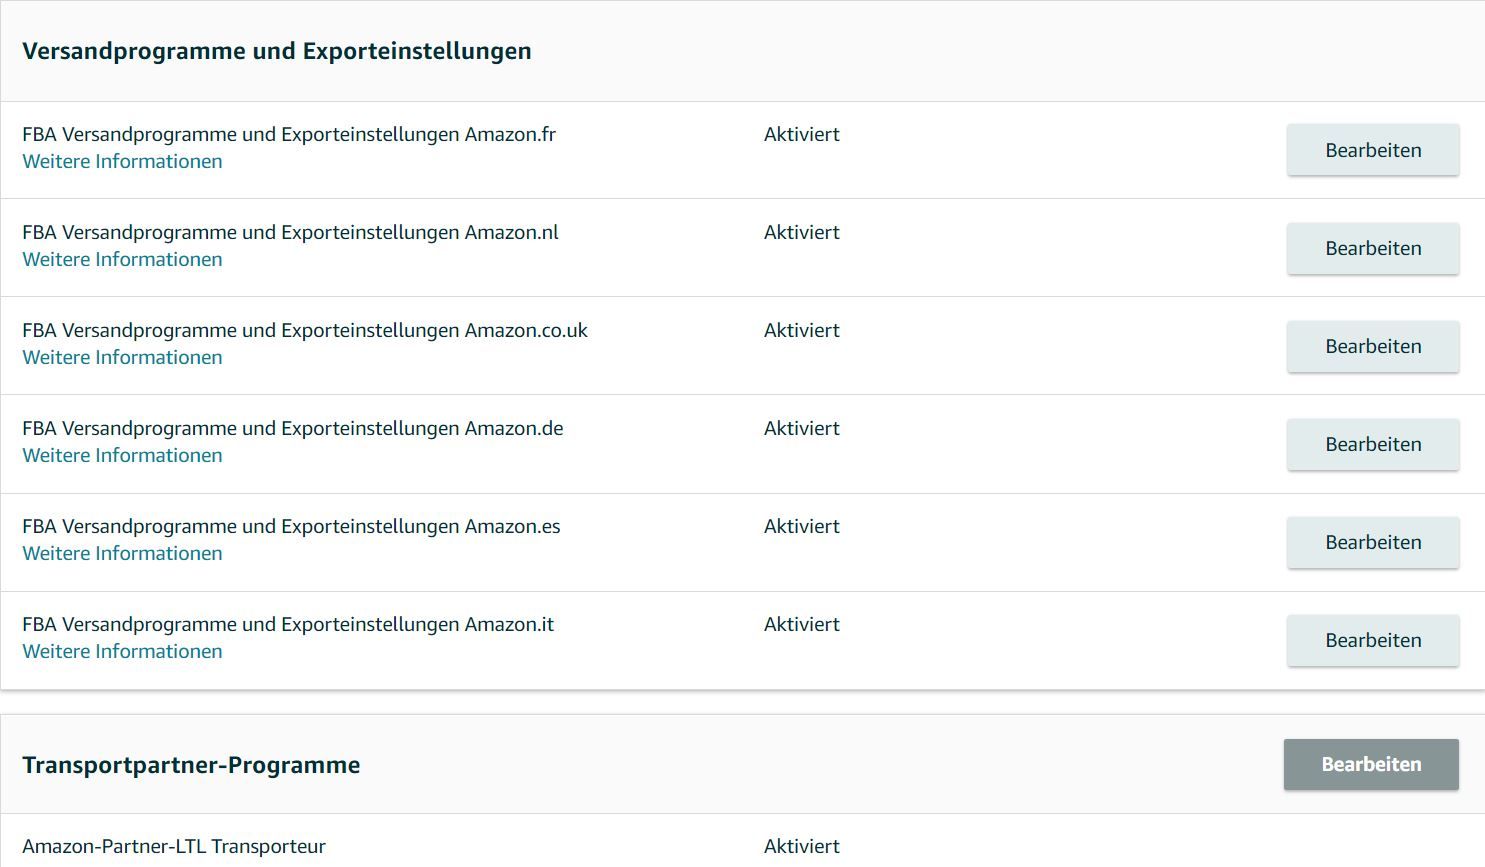The width and height of the screenshot is (1485, 867).
Task: Follow Weitere Informationen link for Amazon.co.uk
Action: [x=122, y=357]
